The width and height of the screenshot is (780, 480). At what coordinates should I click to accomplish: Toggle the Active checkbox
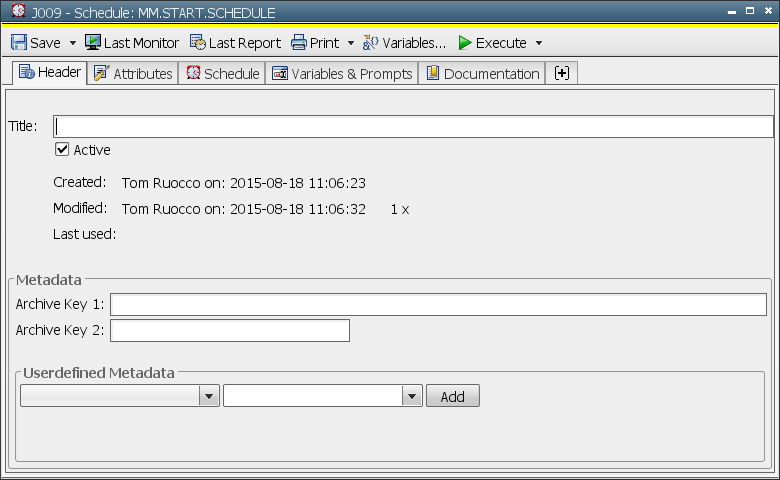62,150
